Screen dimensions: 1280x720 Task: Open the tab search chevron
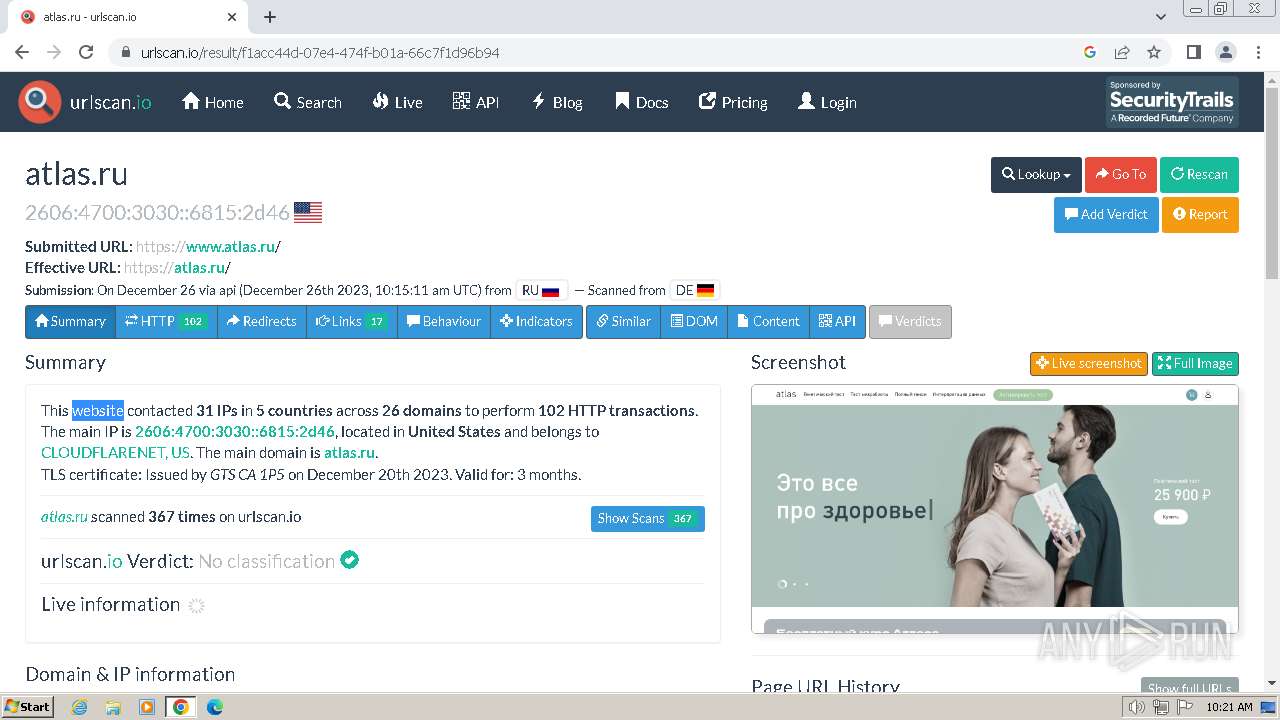(1160, 17)
